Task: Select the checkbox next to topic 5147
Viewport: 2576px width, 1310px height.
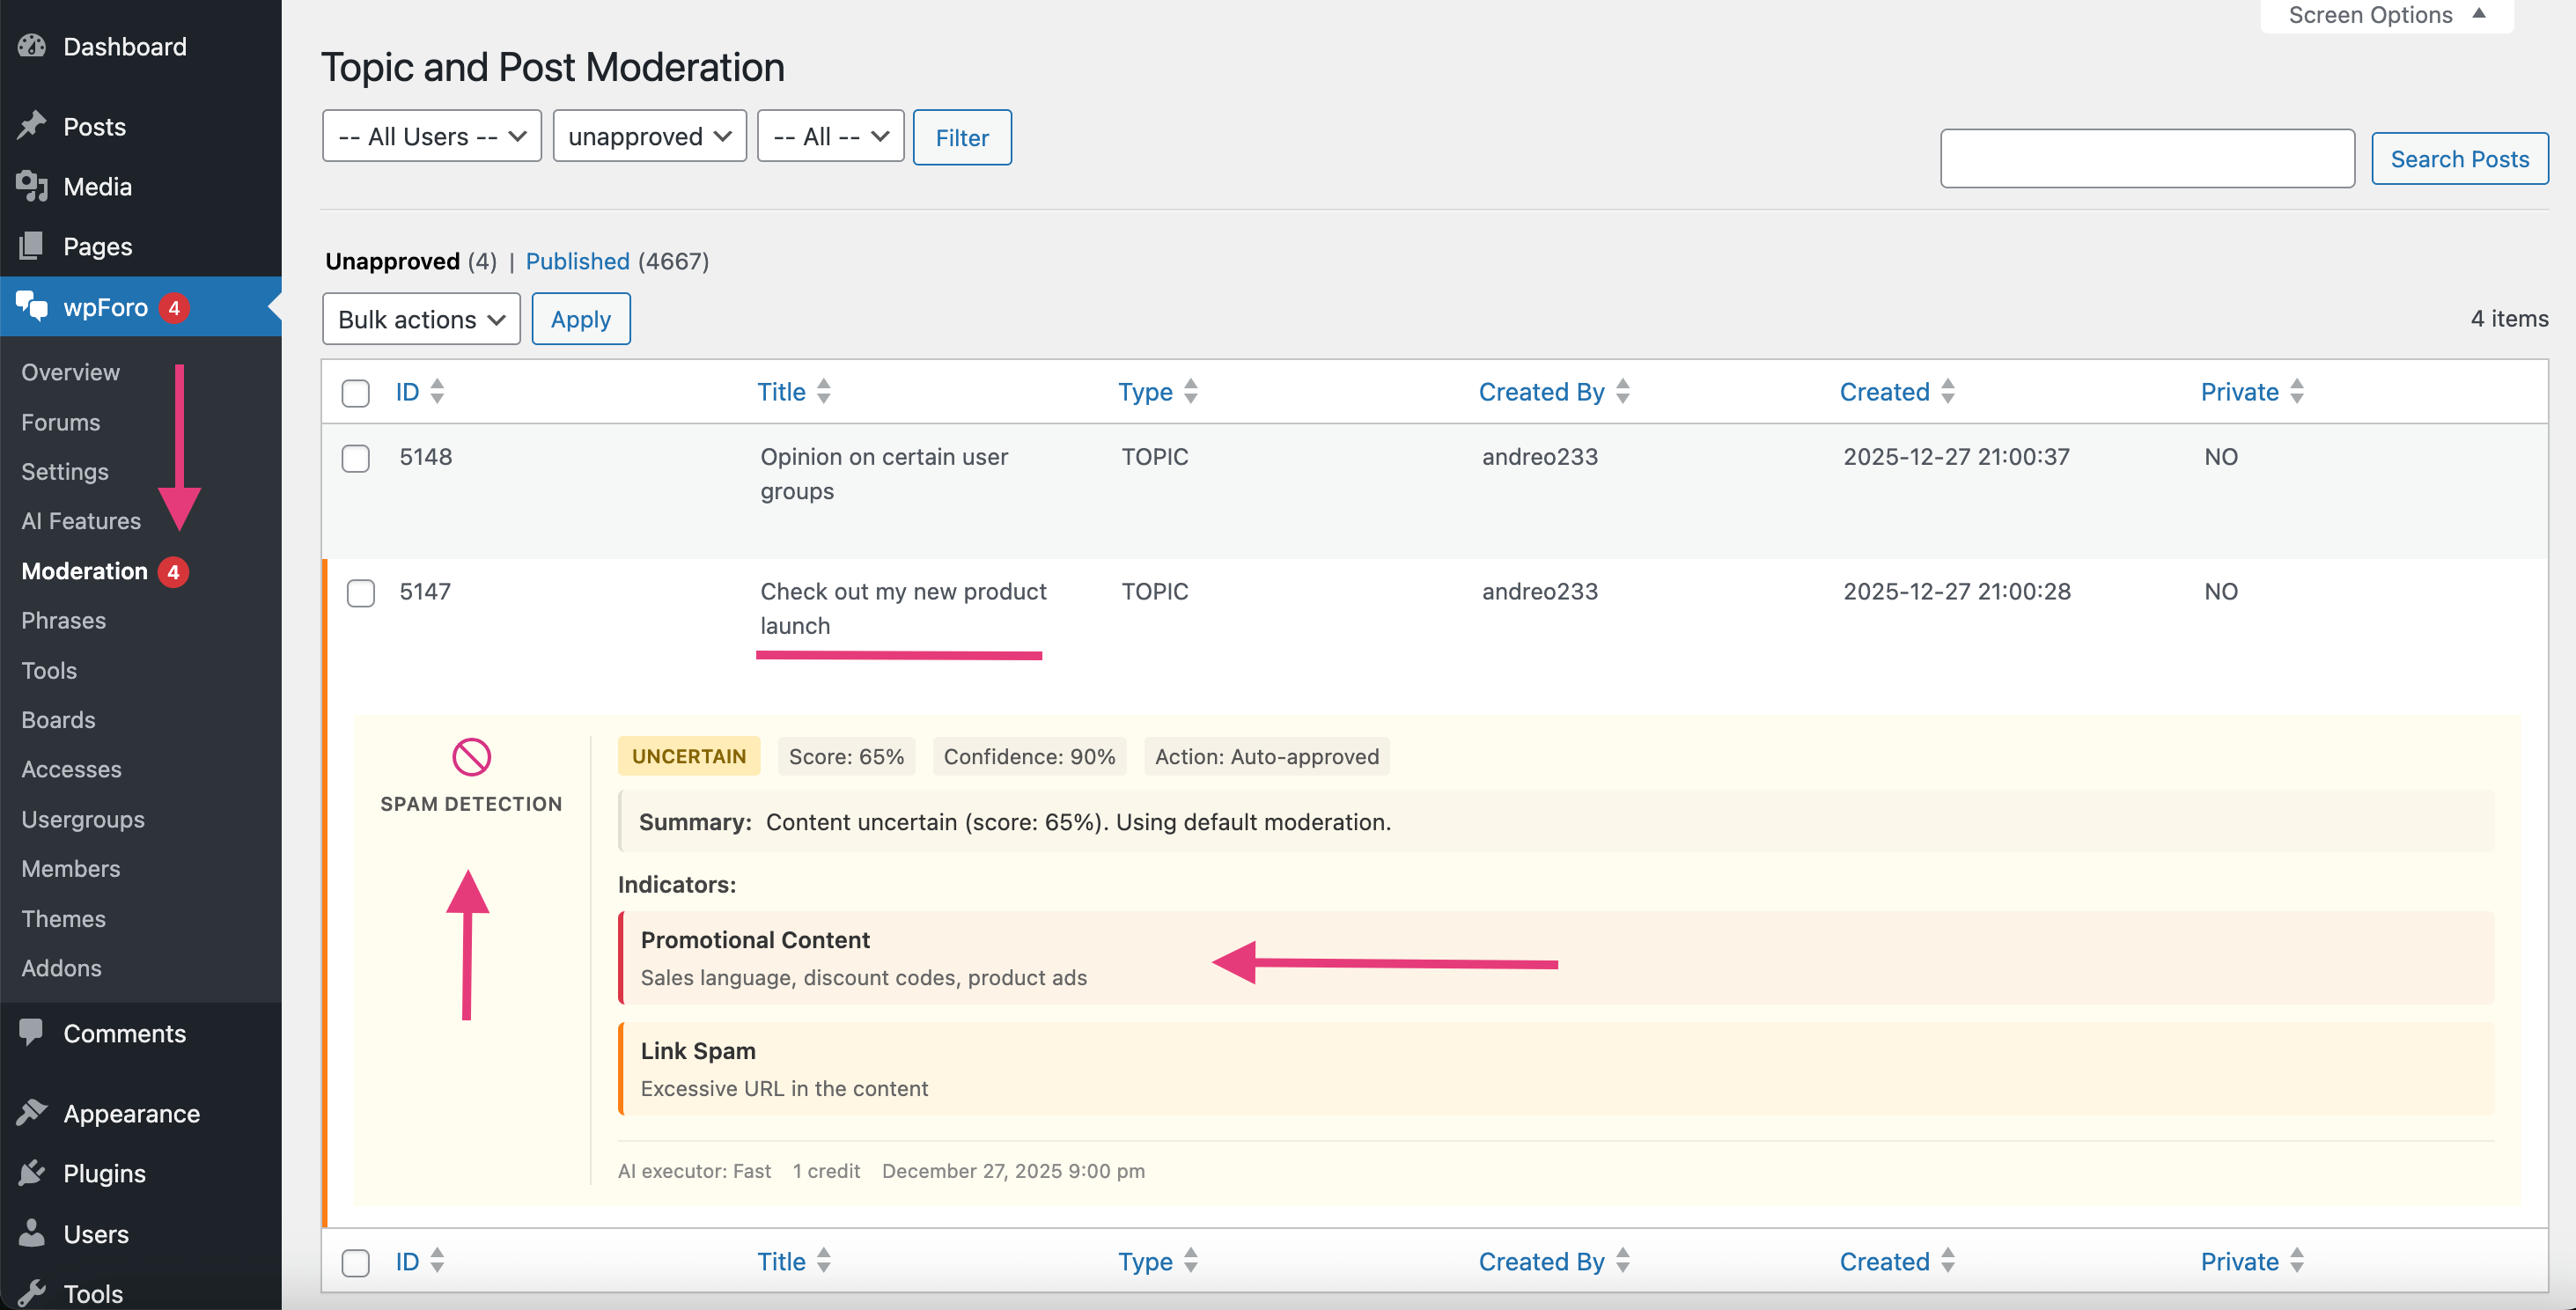Action: (x=360, y=593)
